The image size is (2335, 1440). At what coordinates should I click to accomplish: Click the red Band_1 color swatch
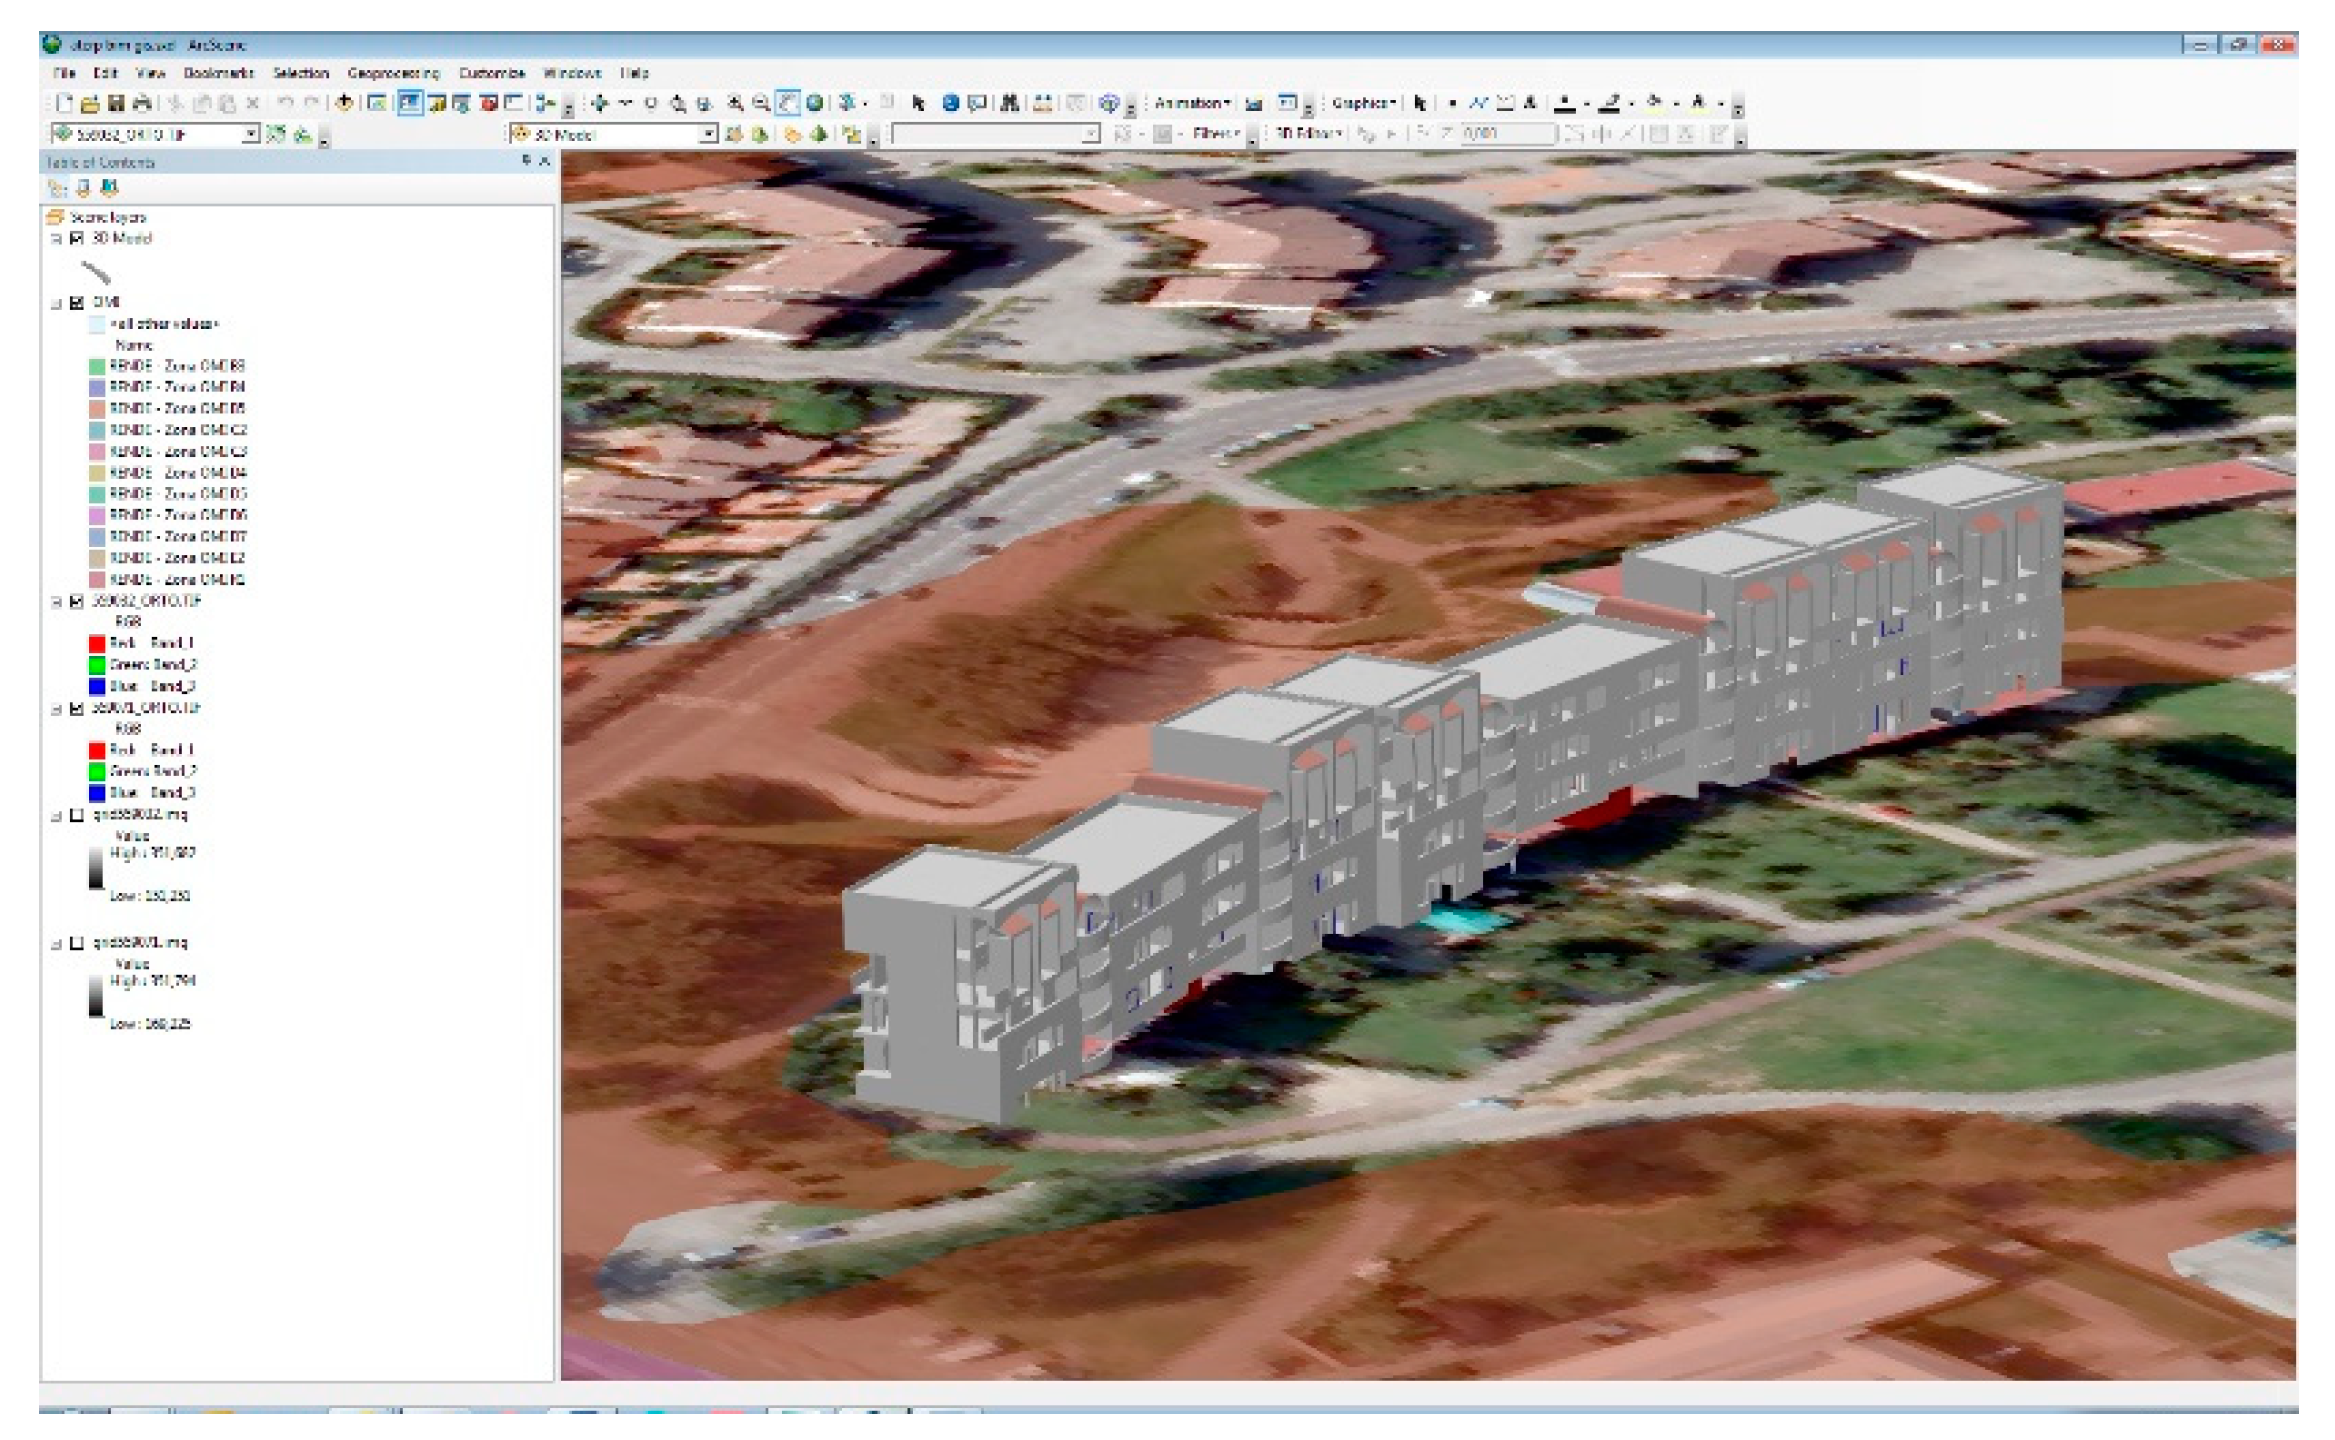97,643
